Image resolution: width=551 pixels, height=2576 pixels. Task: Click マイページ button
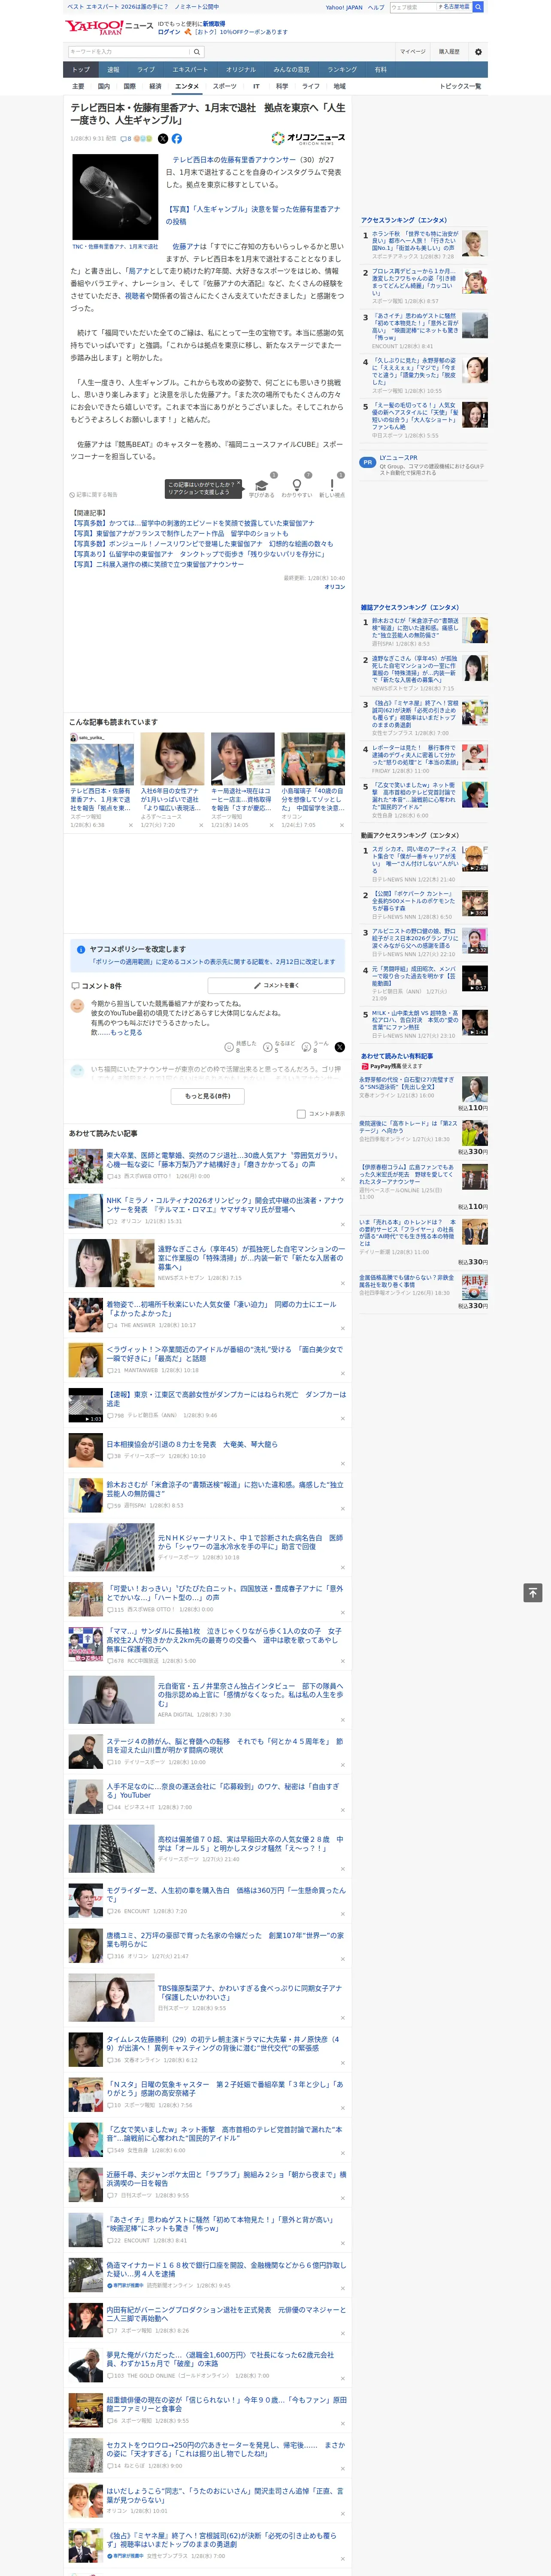[412, 51]
